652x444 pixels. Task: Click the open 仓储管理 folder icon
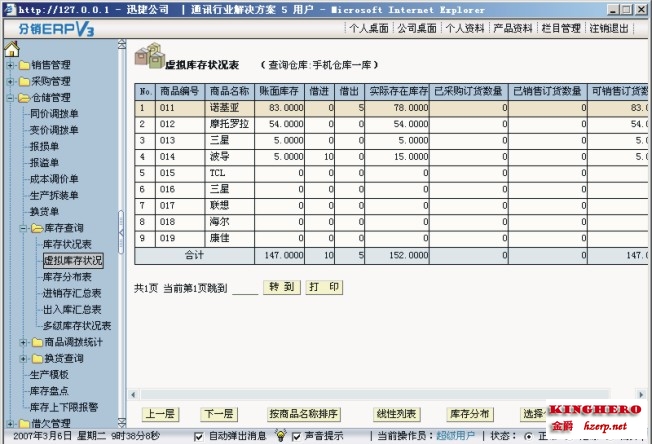(24, 98)
